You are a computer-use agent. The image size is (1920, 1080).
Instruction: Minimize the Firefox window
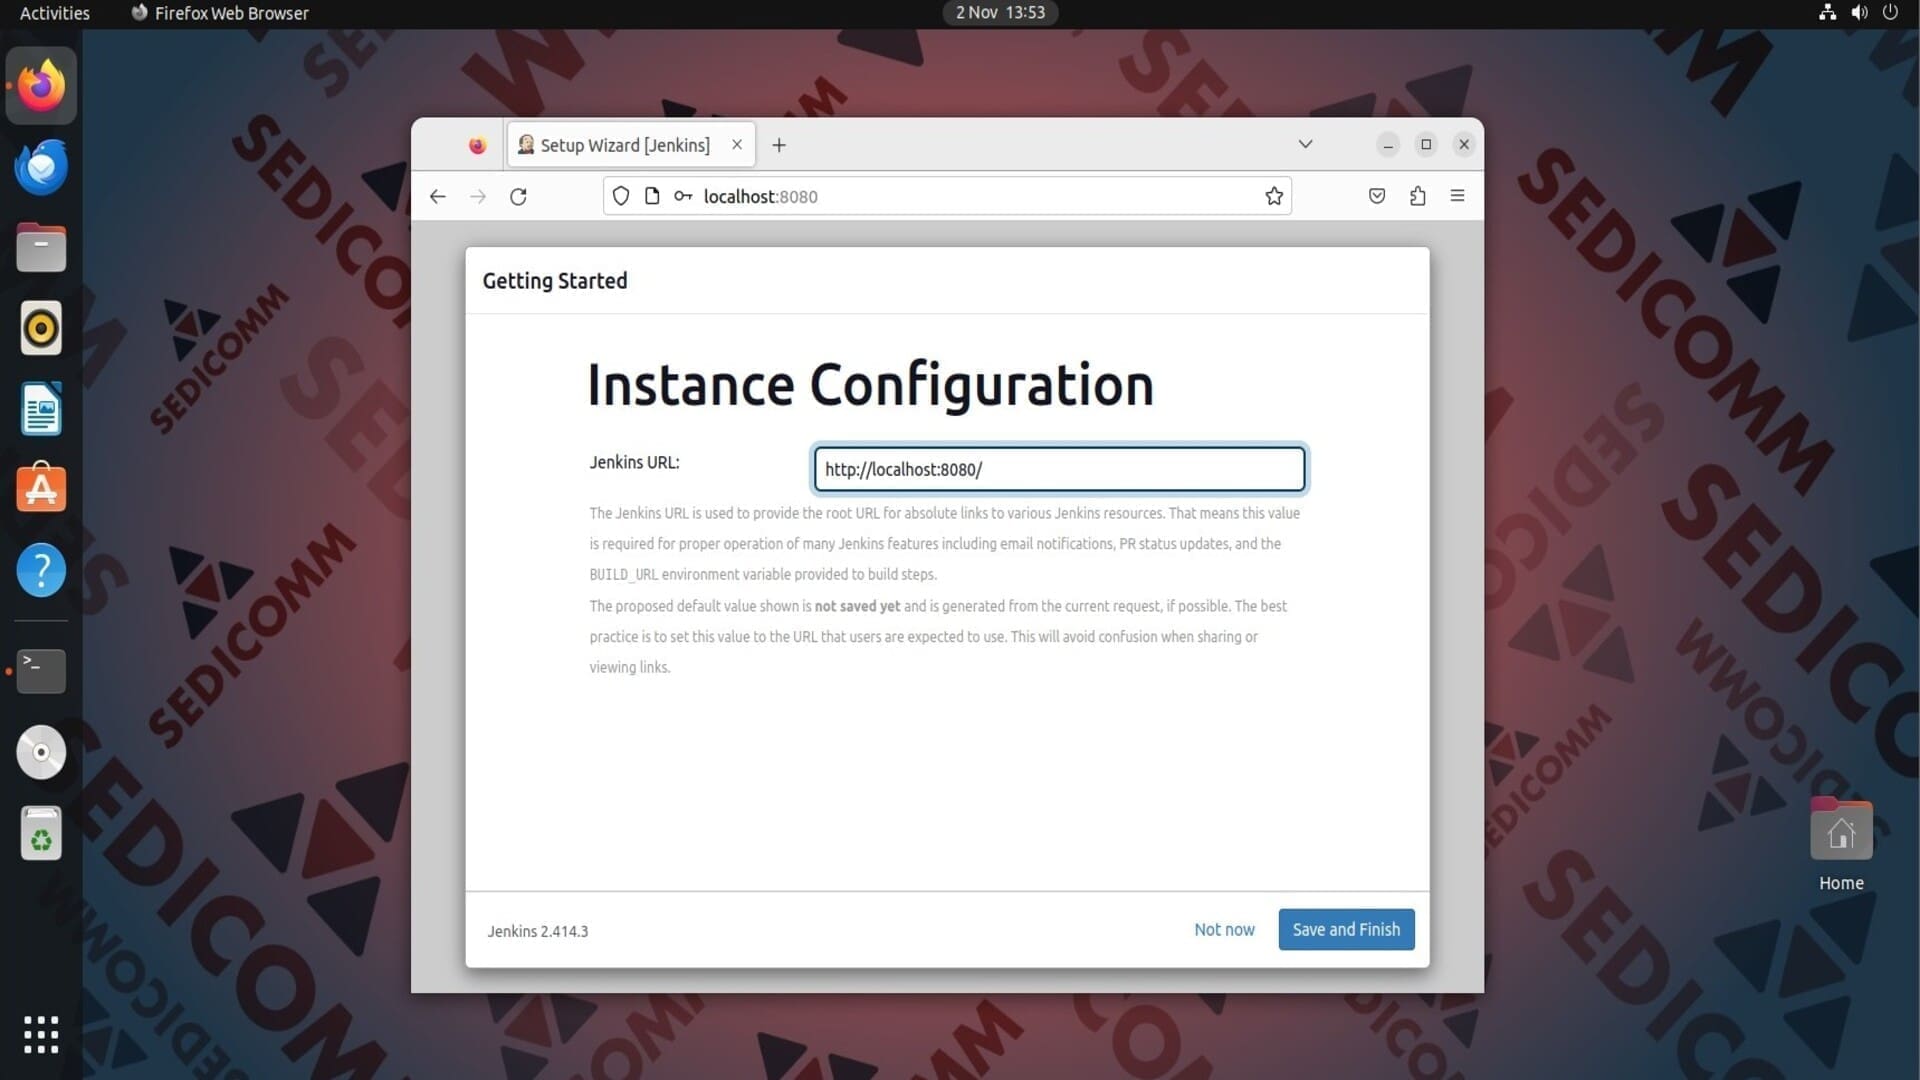tap(1388, 145)
